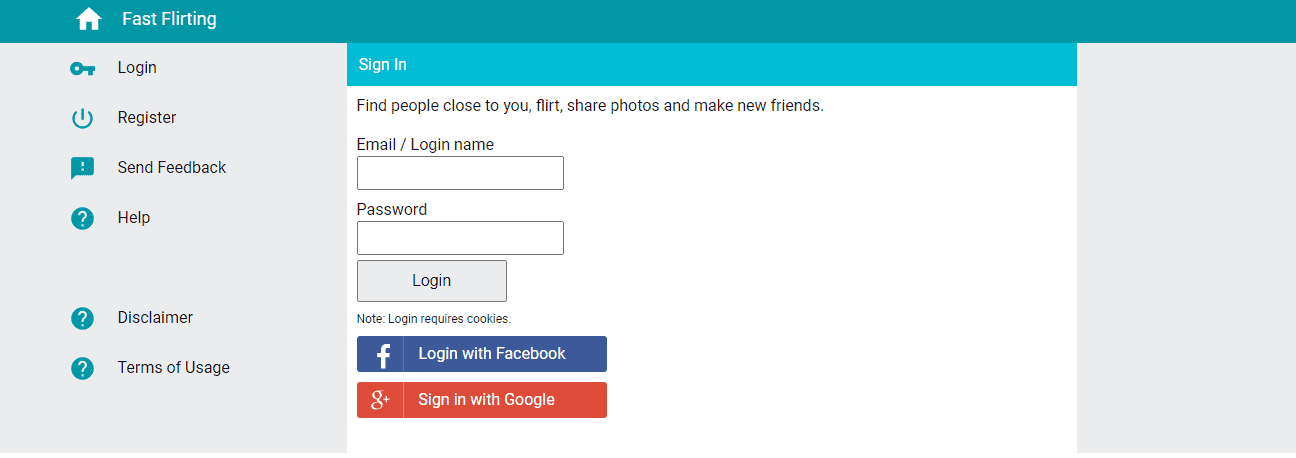Image resolution: width=1296 pixels, height=458 pixels.
Task: View the Disclaimer page link
Action: tap(155, 318)
